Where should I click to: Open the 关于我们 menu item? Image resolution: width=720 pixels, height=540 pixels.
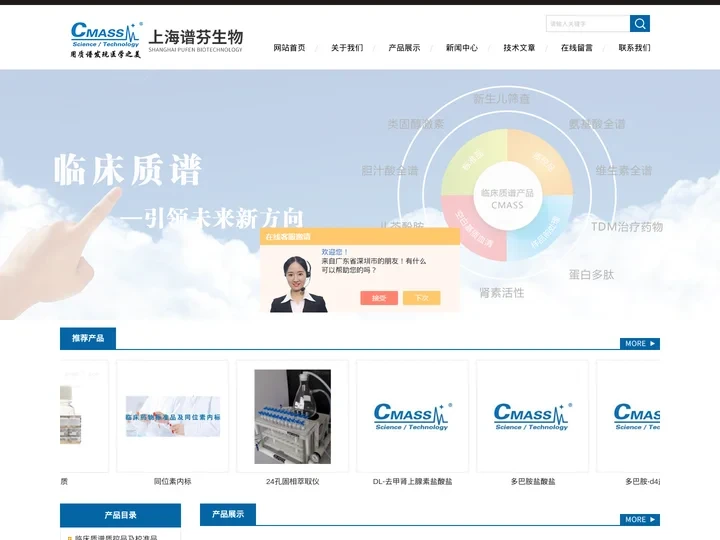click(x=347, y=48)
